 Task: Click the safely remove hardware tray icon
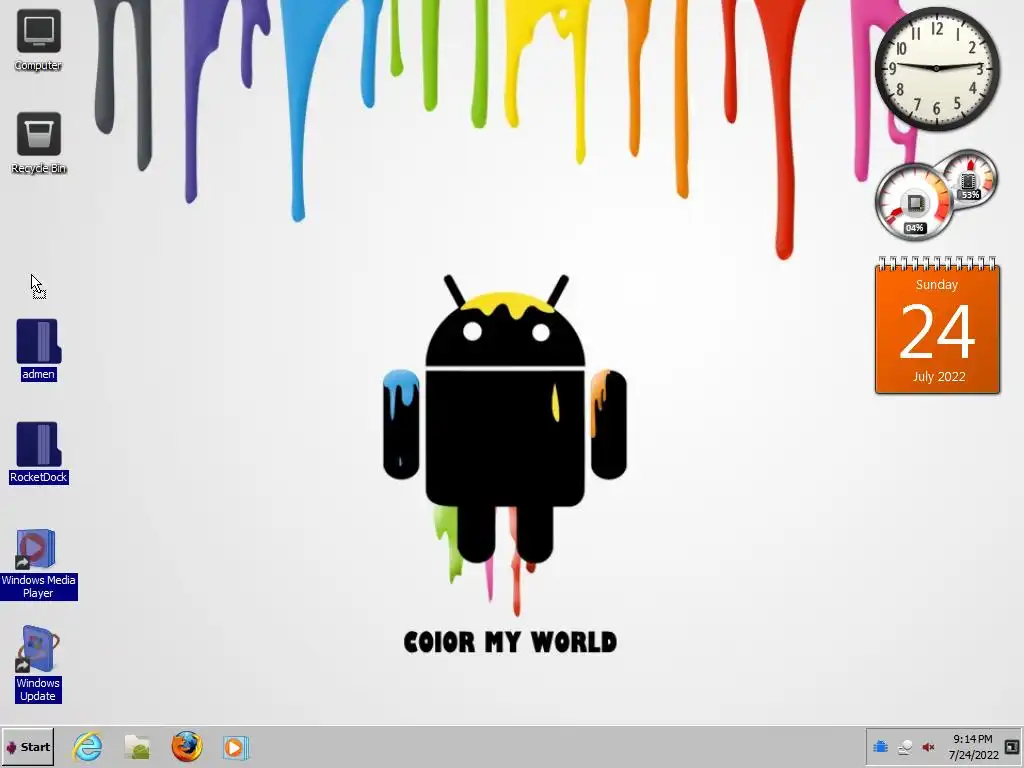click(x=904, y=747)
